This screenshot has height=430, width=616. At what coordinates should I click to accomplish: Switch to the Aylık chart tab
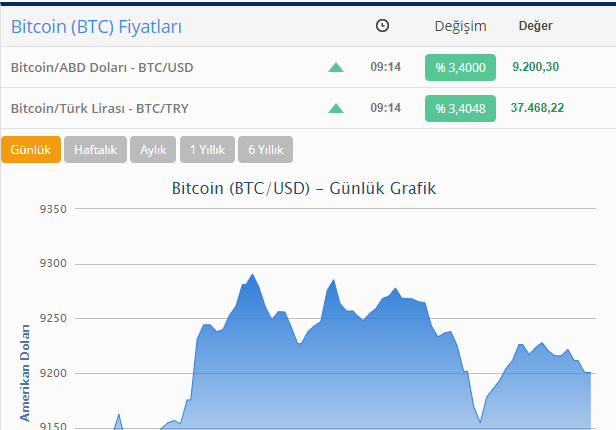pyautogui.click(x=153, y=150)
